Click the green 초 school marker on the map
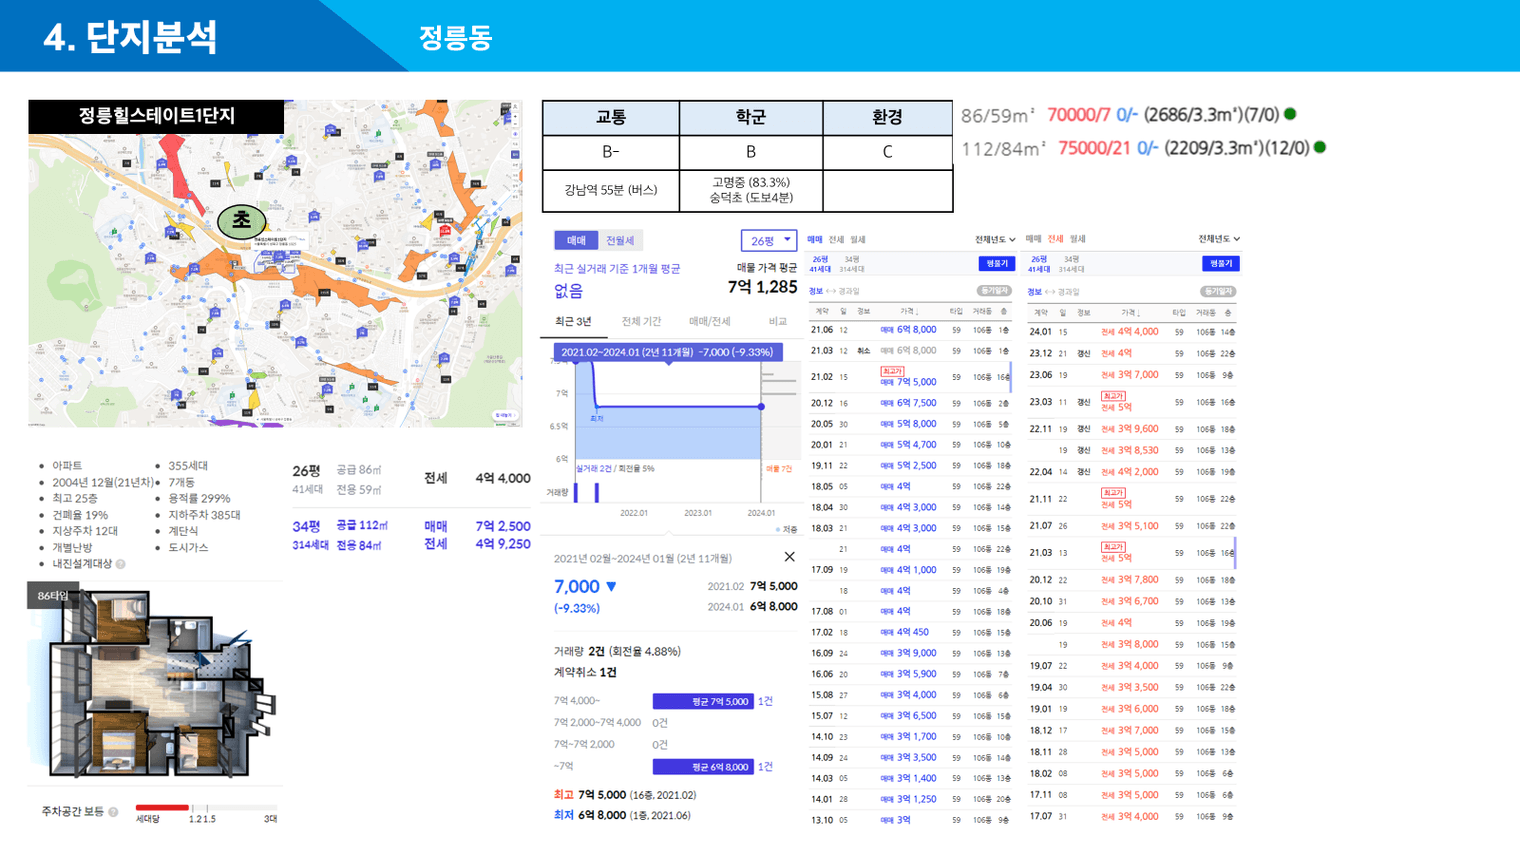The width and height of the screenshot is (1520, 855). pos(241,221)
